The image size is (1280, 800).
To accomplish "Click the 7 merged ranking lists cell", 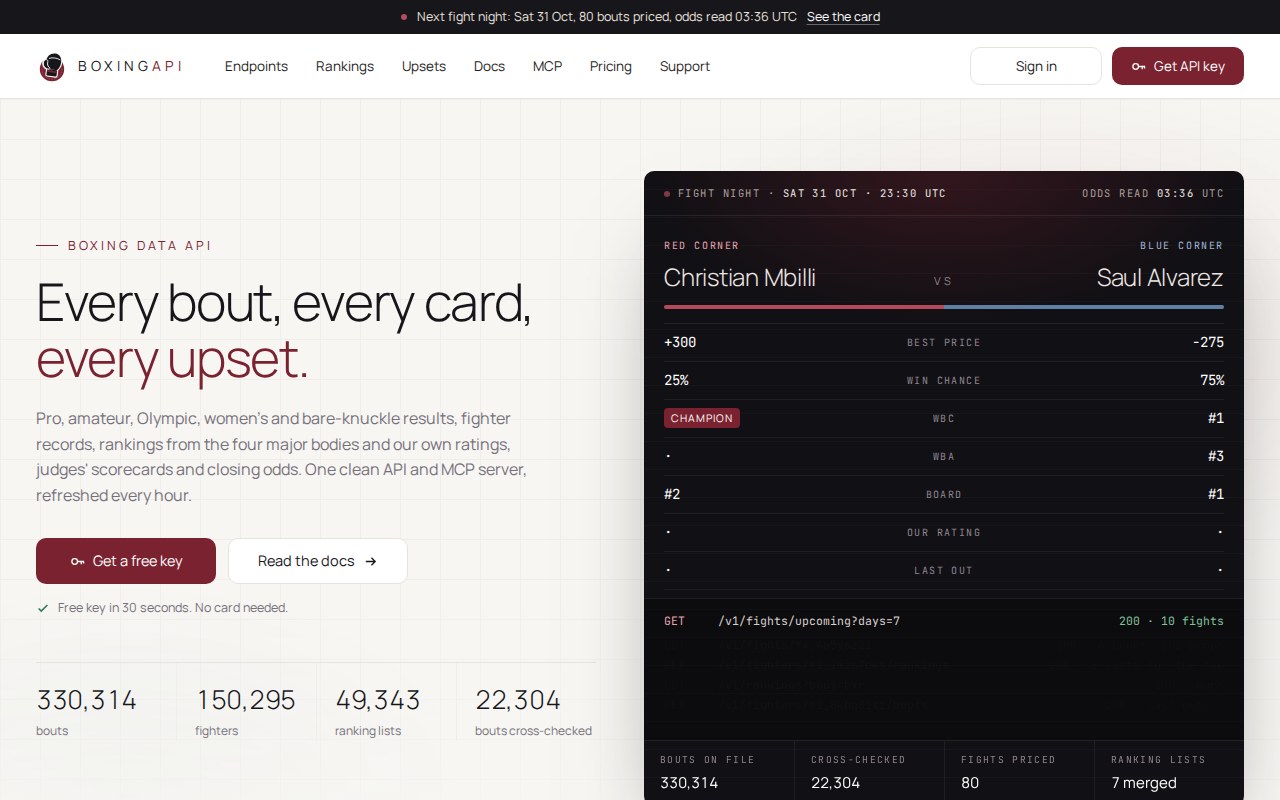I will point(1169,771).
